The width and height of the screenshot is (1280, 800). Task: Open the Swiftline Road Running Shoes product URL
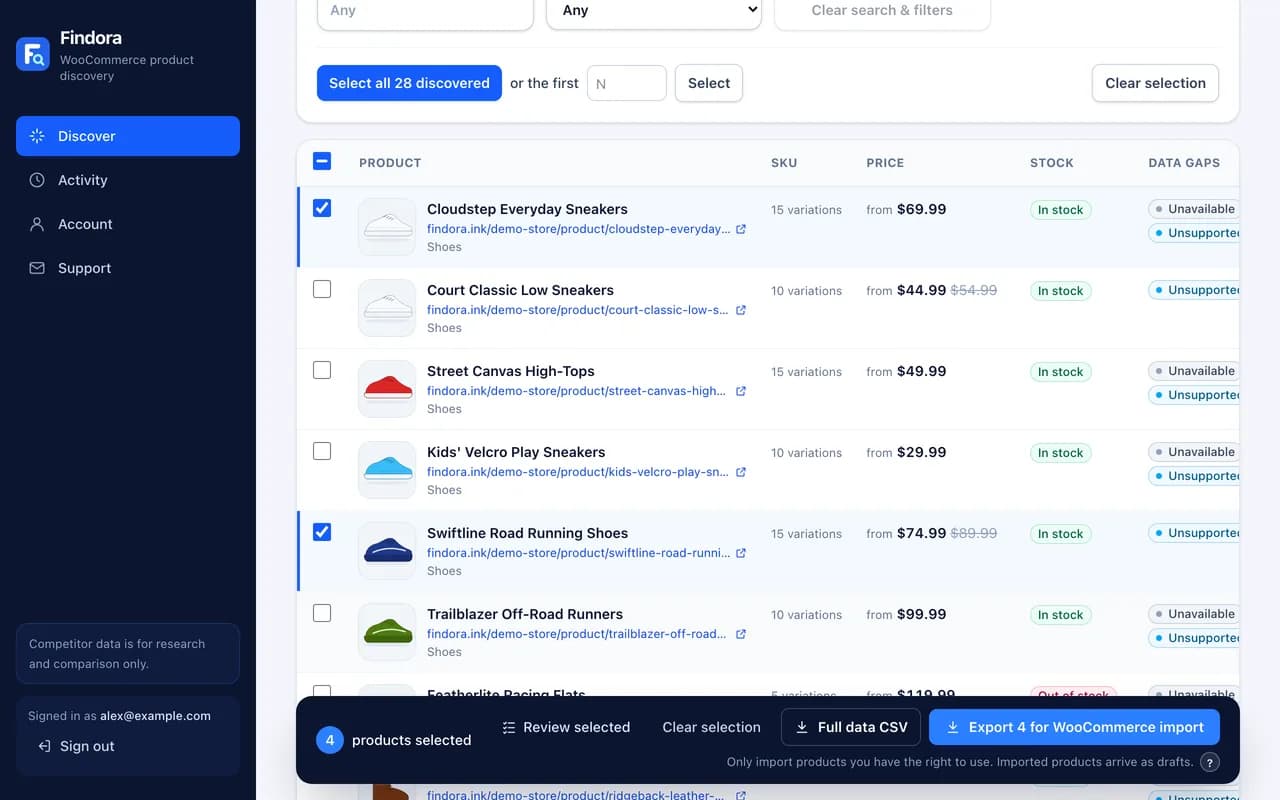[x=578, y=553]
